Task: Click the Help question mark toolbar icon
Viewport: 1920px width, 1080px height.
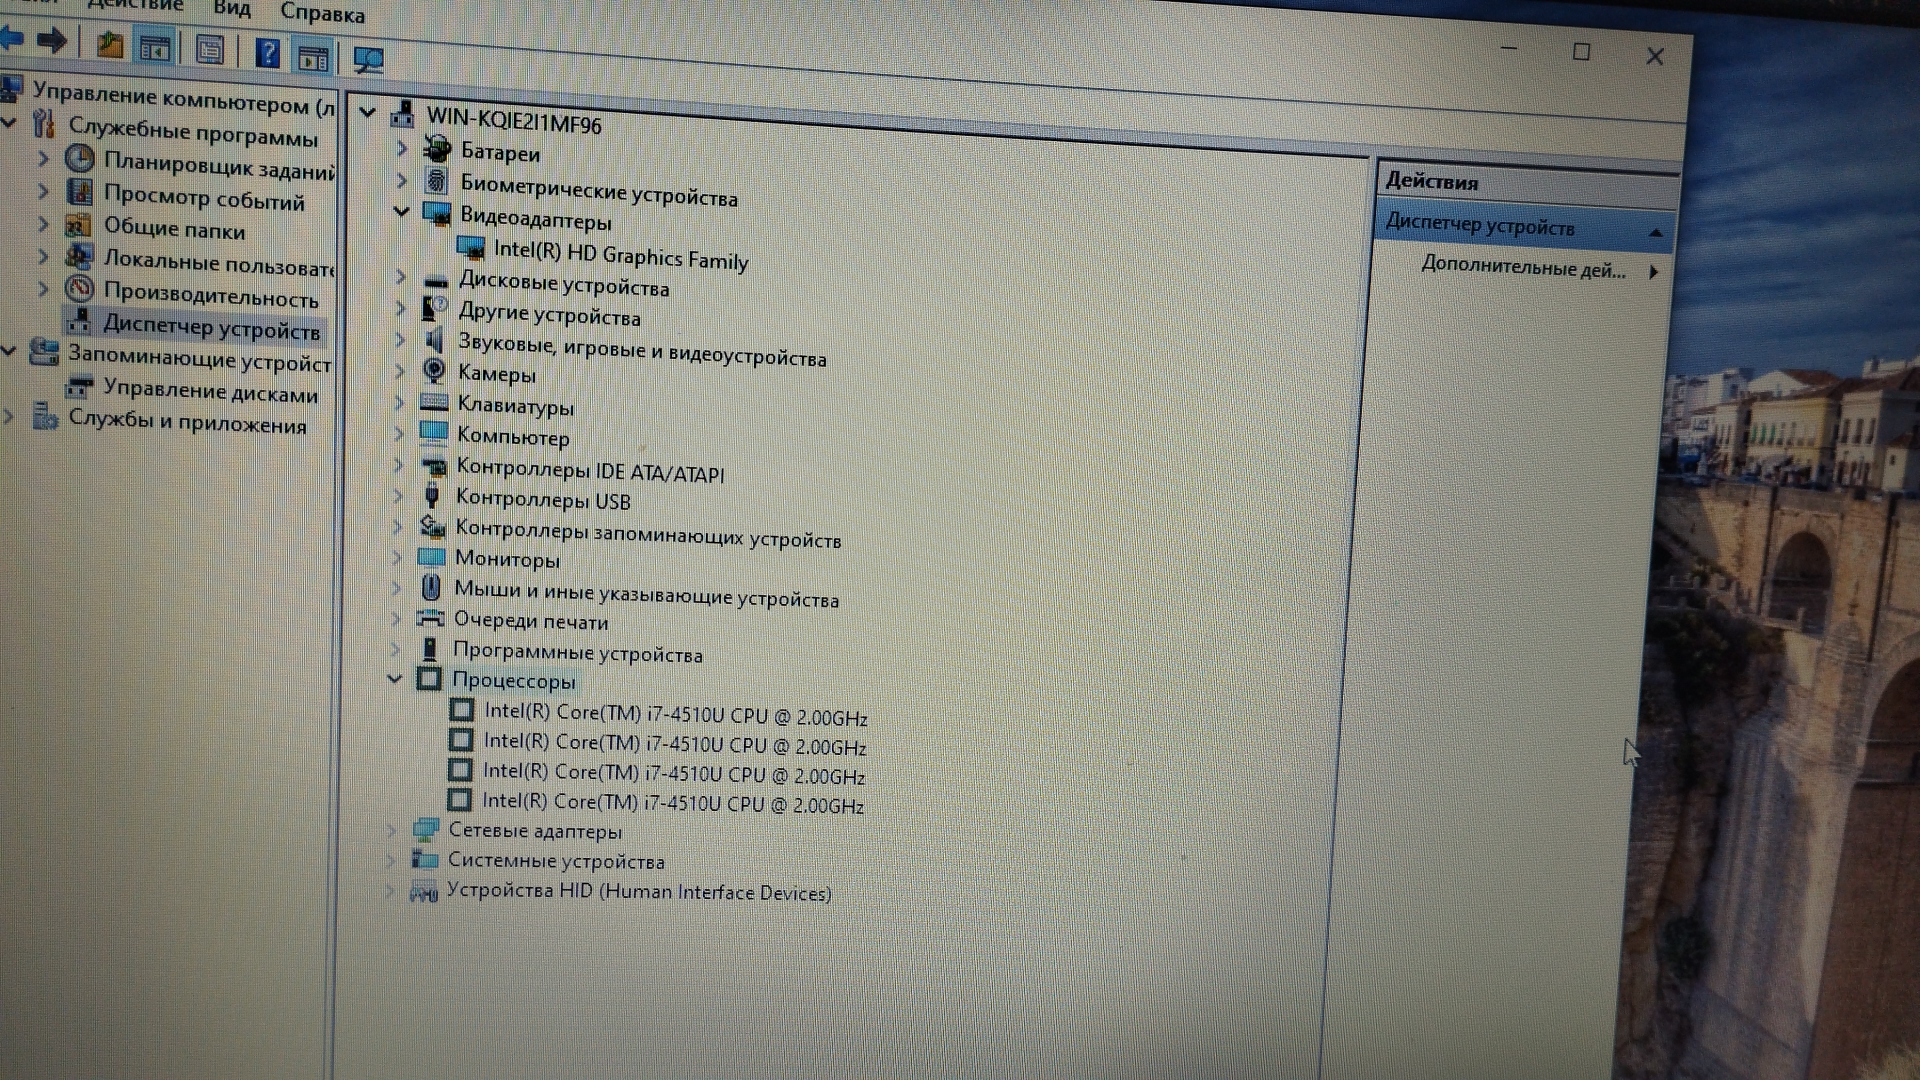Action: 267,52
